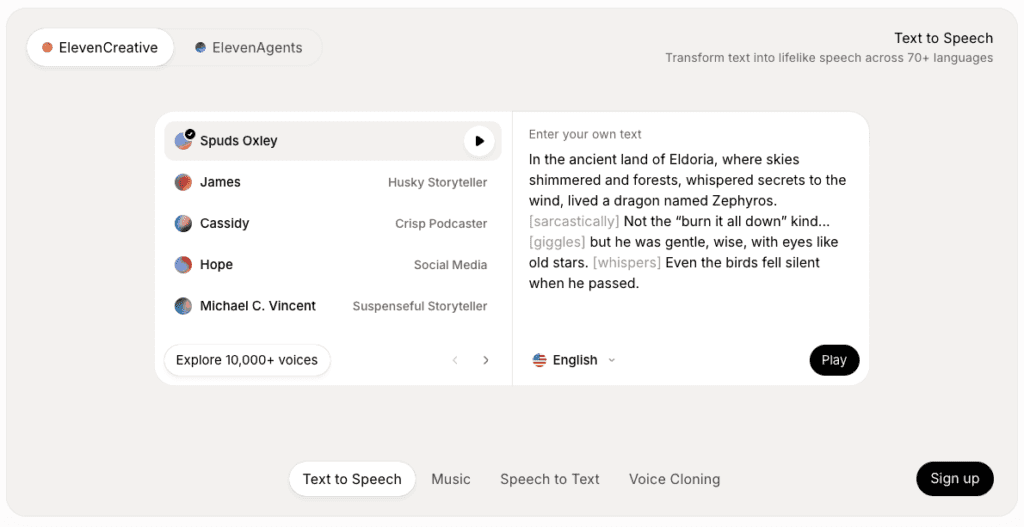The height and width of the screenshot is (527, 1024).
Task: Switch to Speech to Text tab
Action: click(x=549, y=479)
